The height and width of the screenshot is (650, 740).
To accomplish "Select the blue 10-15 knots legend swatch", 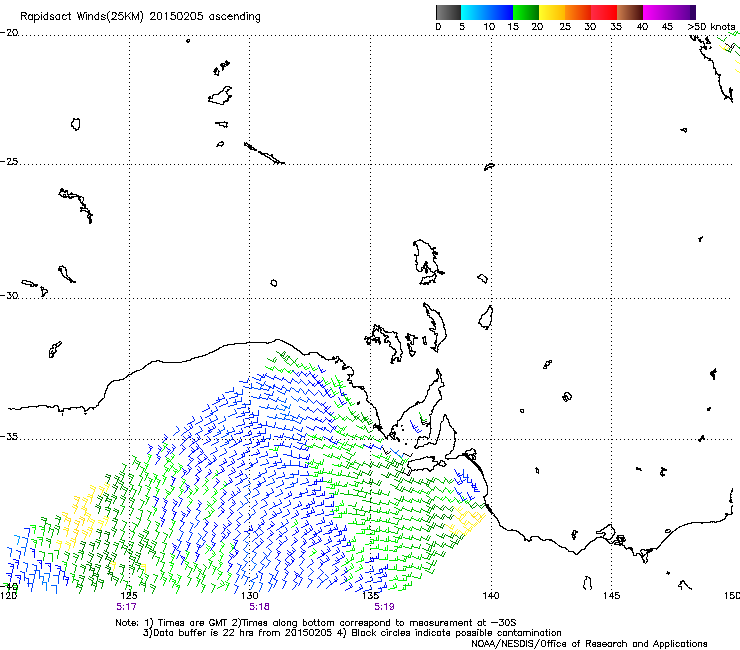I will click(500, 13).
